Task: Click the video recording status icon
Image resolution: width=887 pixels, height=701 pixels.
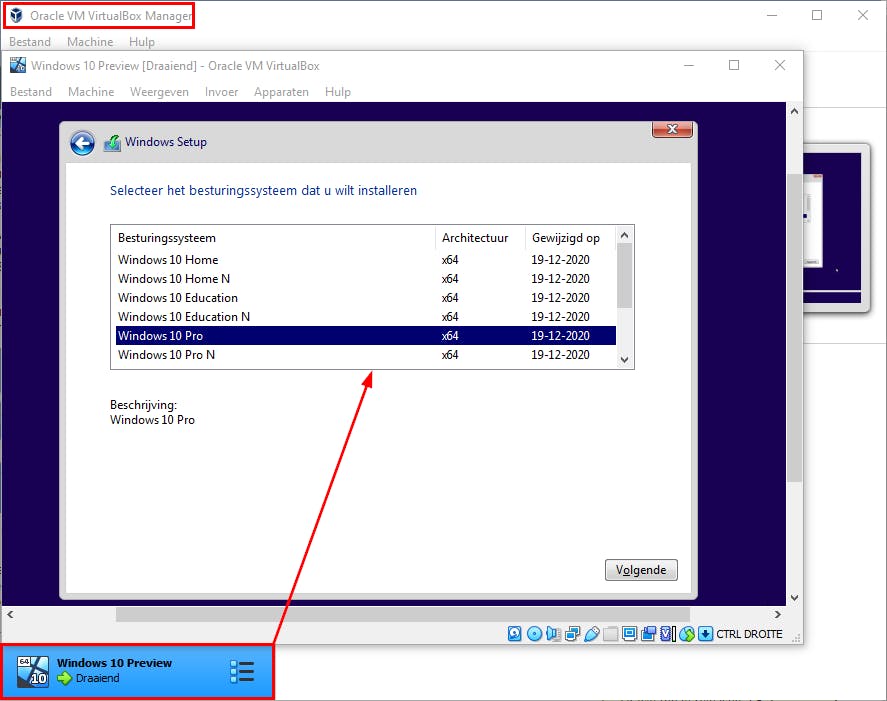Action: pyautogui.click(x=648, y=634)
